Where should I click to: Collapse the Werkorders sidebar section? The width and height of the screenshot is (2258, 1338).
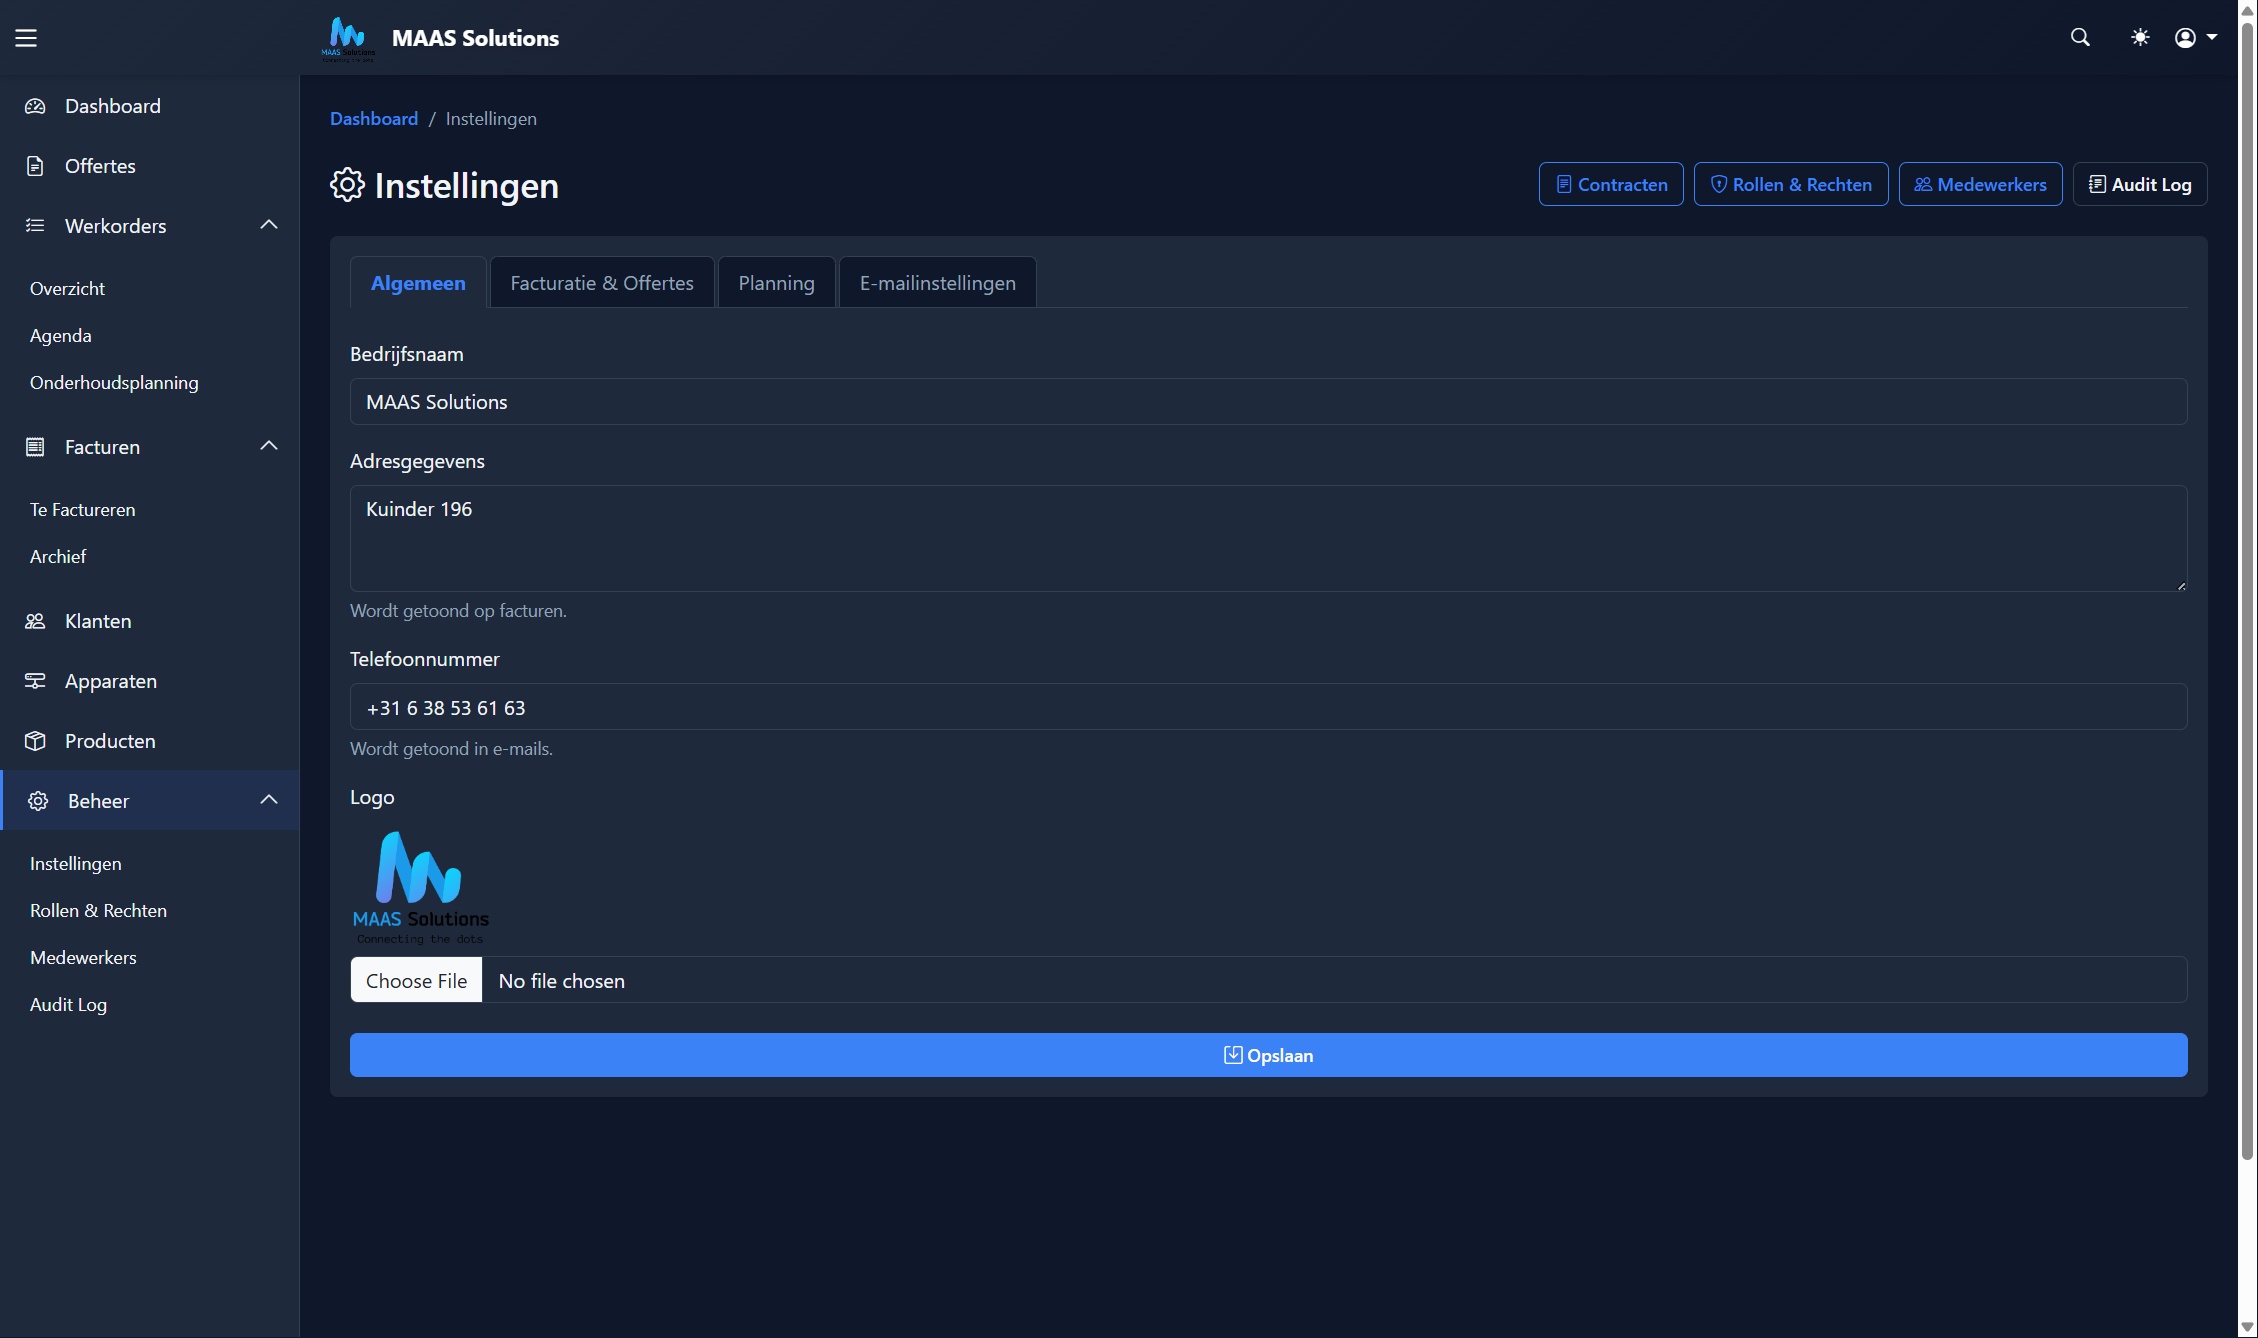[268, 225]
